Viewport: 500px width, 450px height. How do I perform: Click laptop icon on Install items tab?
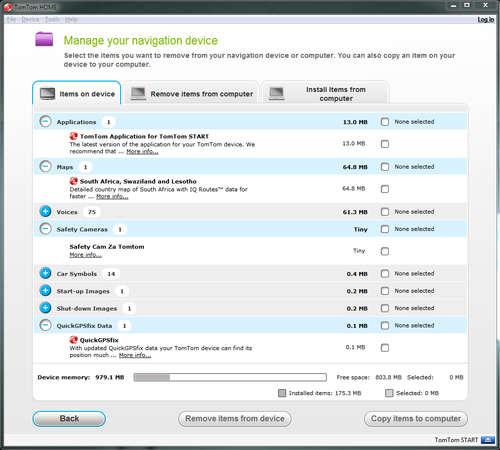277,94
